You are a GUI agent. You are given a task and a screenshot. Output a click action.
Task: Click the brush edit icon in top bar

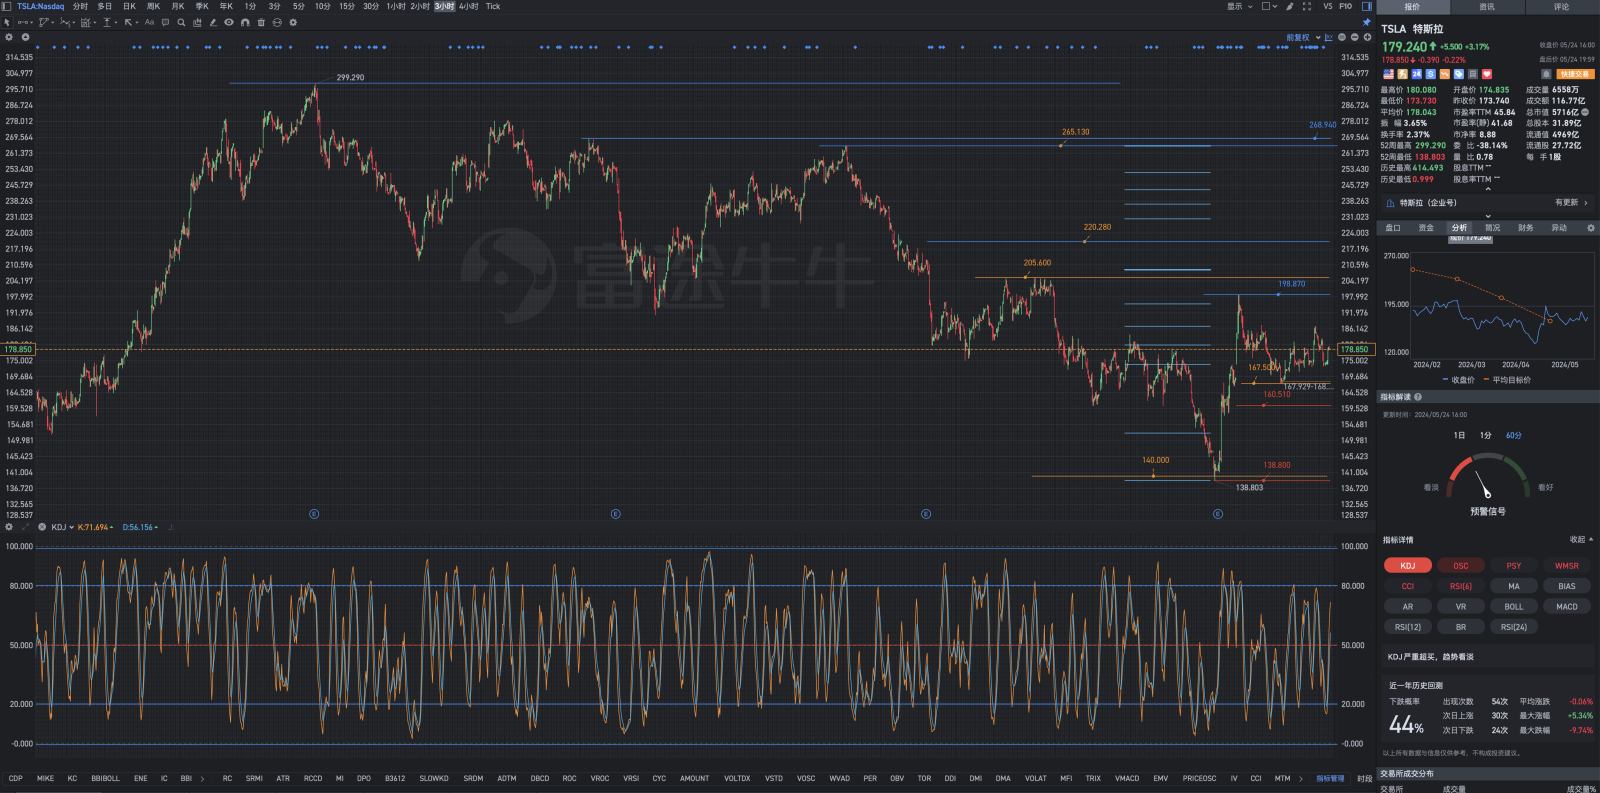tap(1290, 6)
